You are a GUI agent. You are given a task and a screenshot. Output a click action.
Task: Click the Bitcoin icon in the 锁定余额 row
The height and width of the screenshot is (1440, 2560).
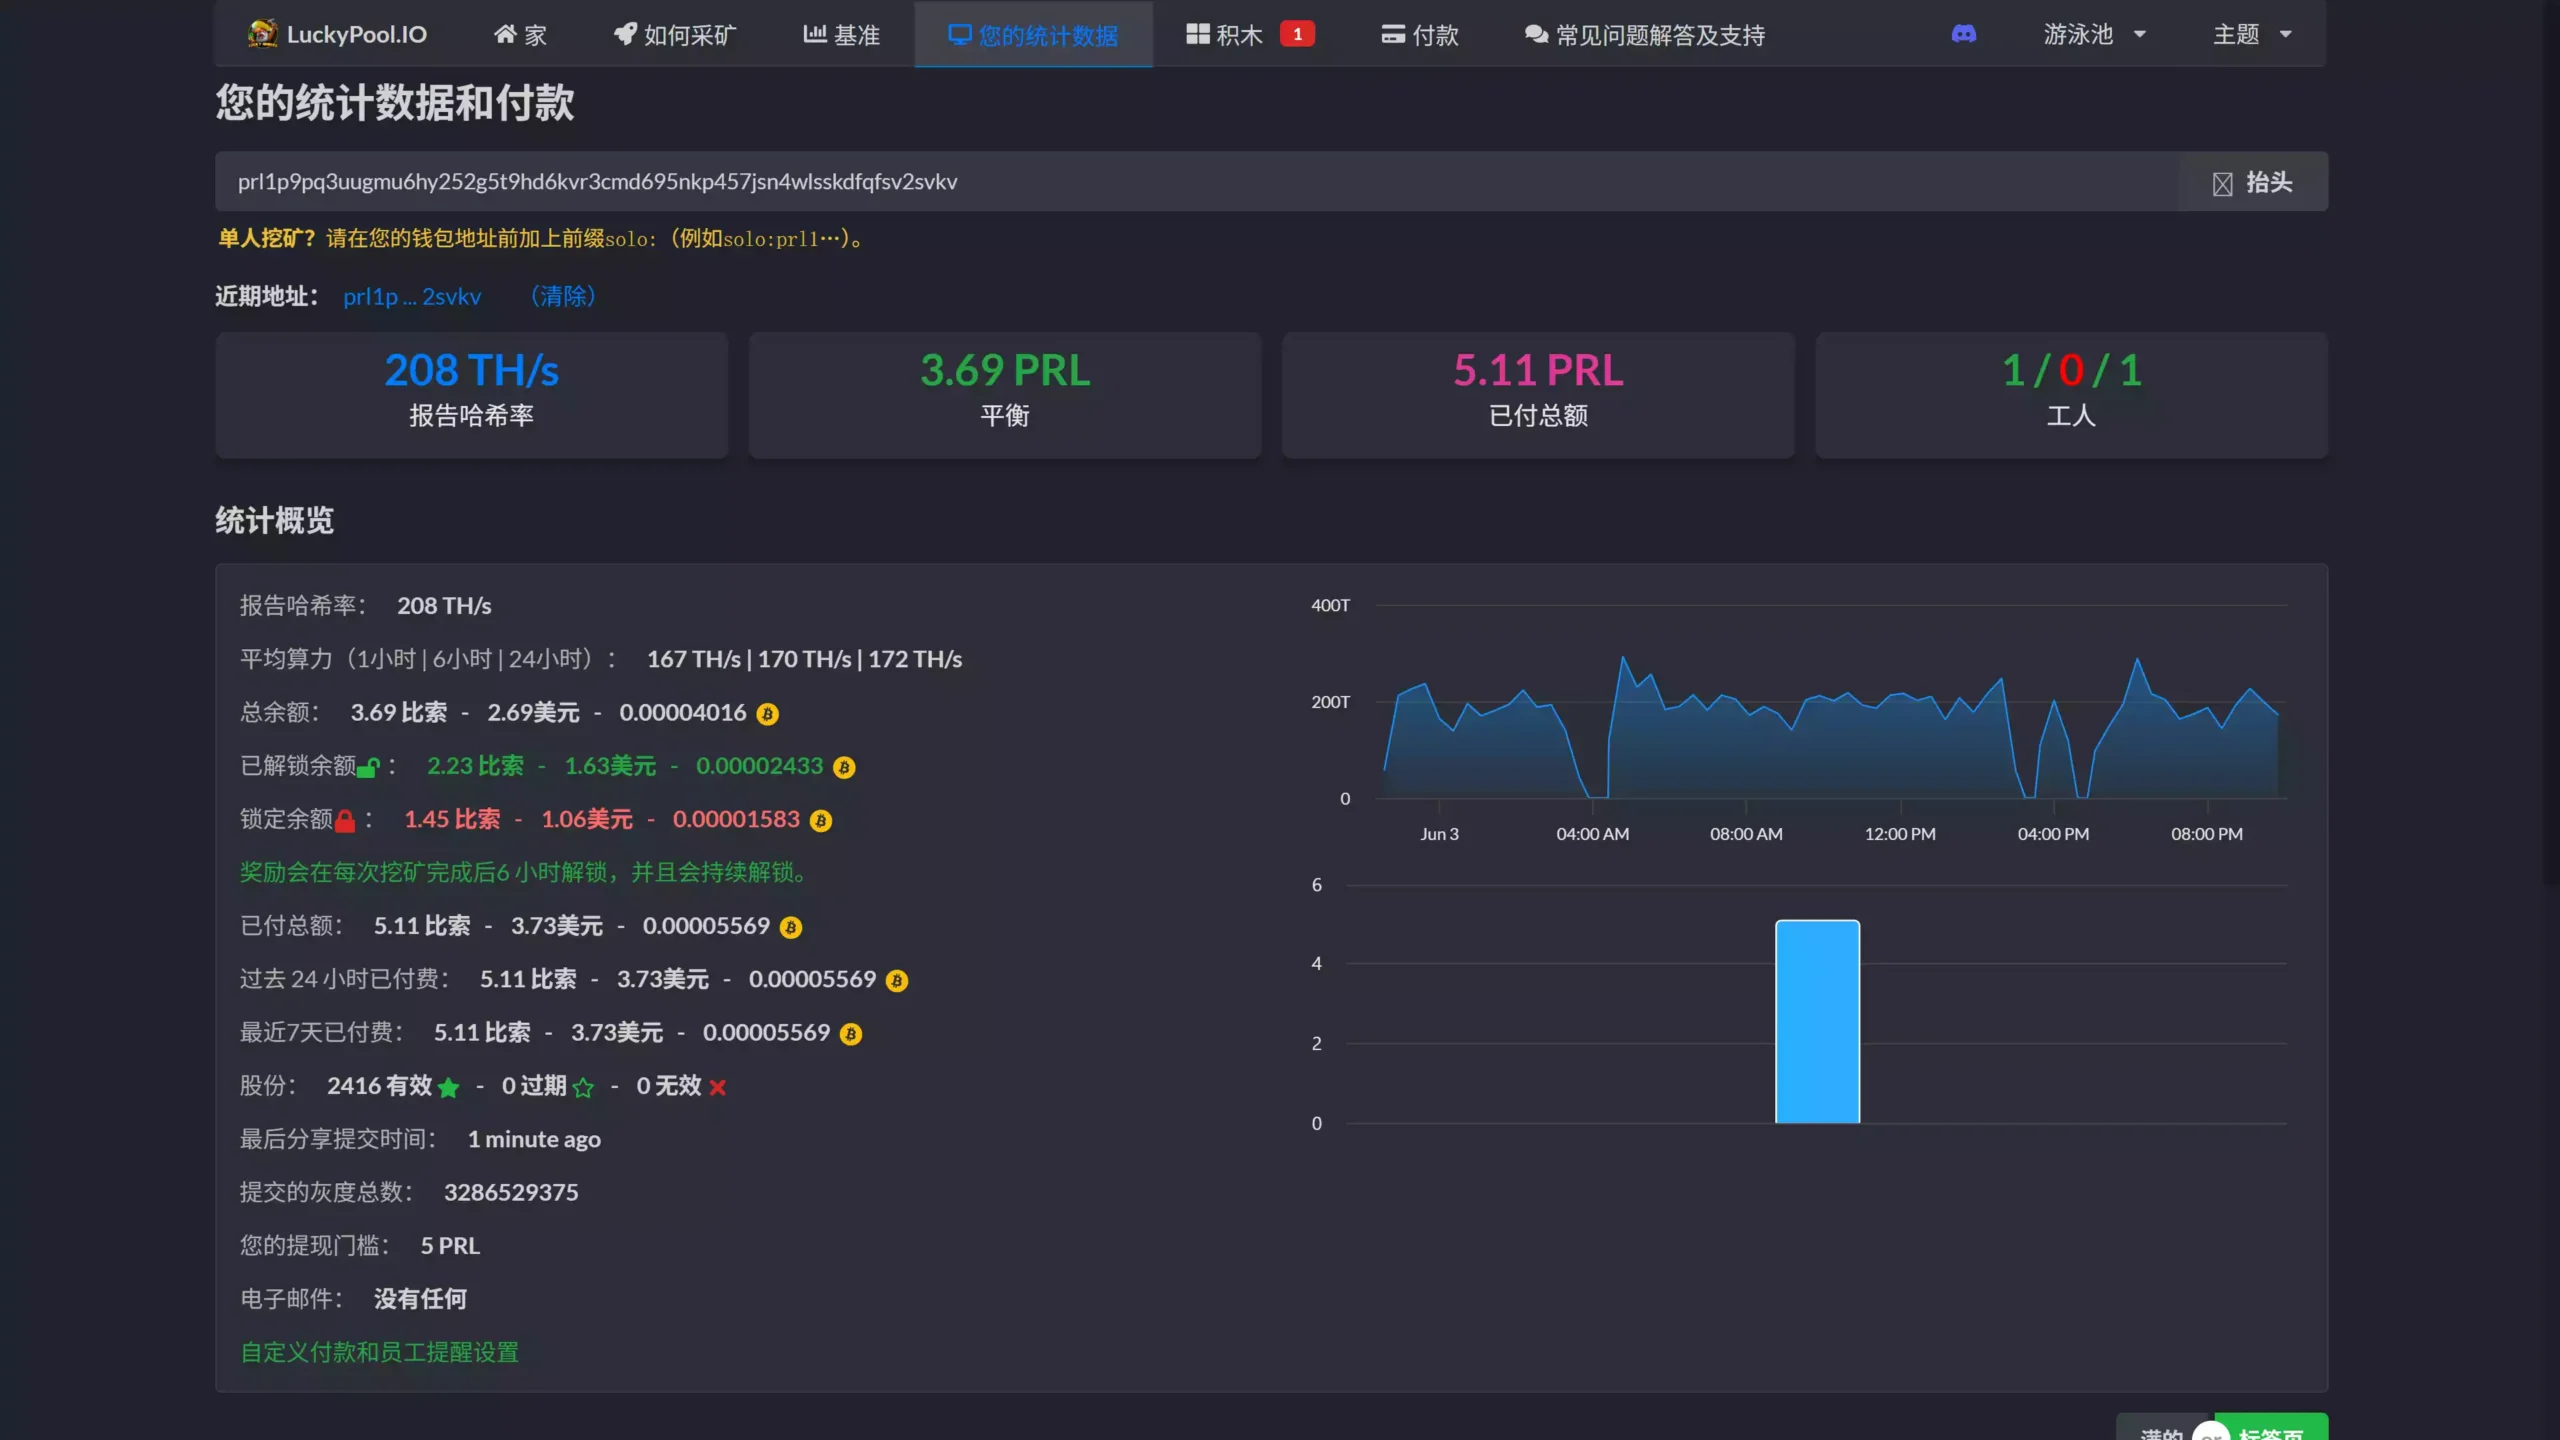(x=821, y=821)
